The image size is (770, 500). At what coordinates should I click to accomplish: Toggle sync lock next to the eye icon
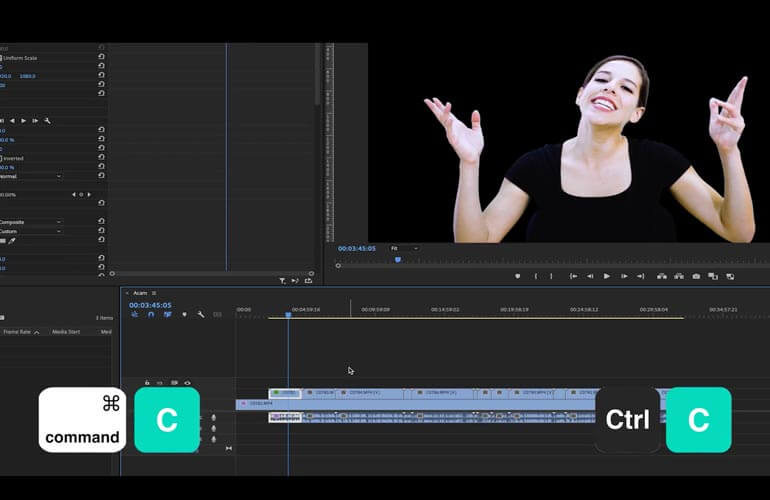tap(174, 383)
